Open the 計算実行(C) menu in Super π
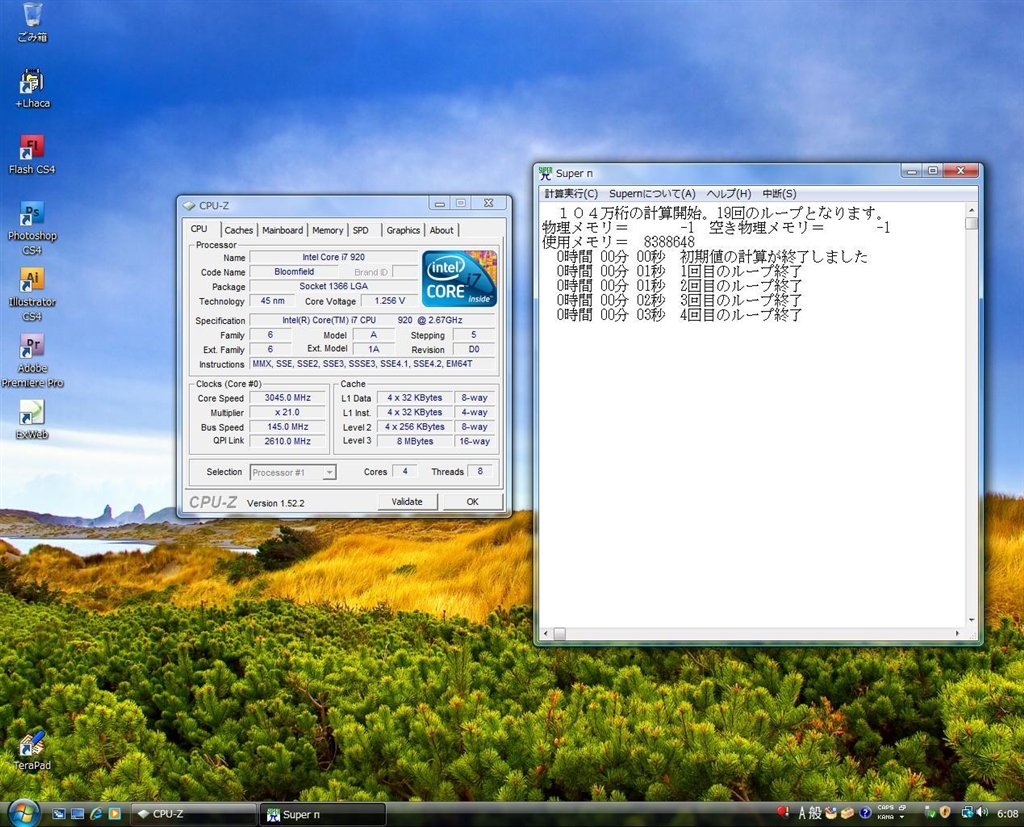Viewport: 1024px width, 827px height. (x=571, y=193)
